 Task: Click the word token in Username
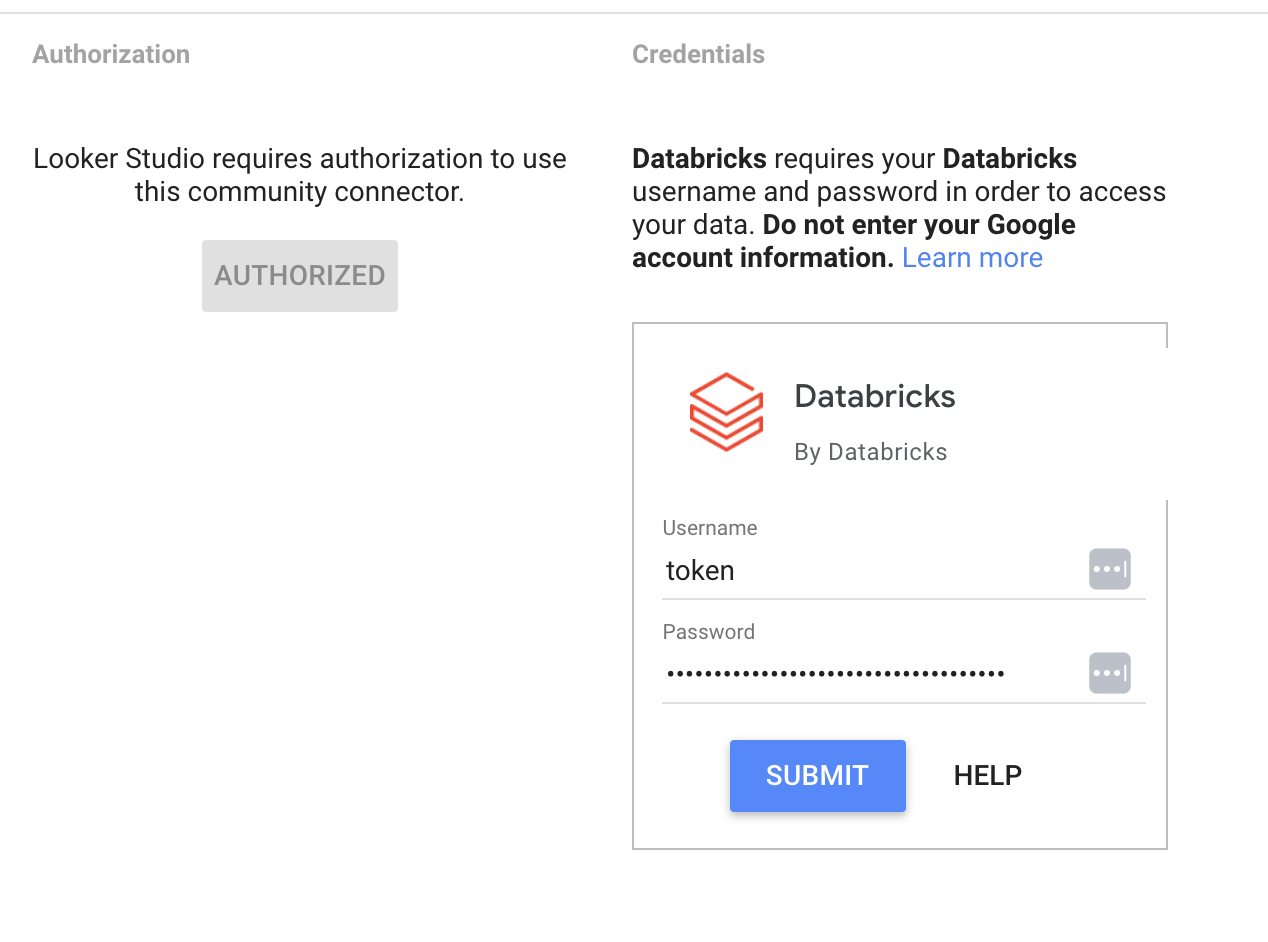pyautogui.click(x=700, y=571)
